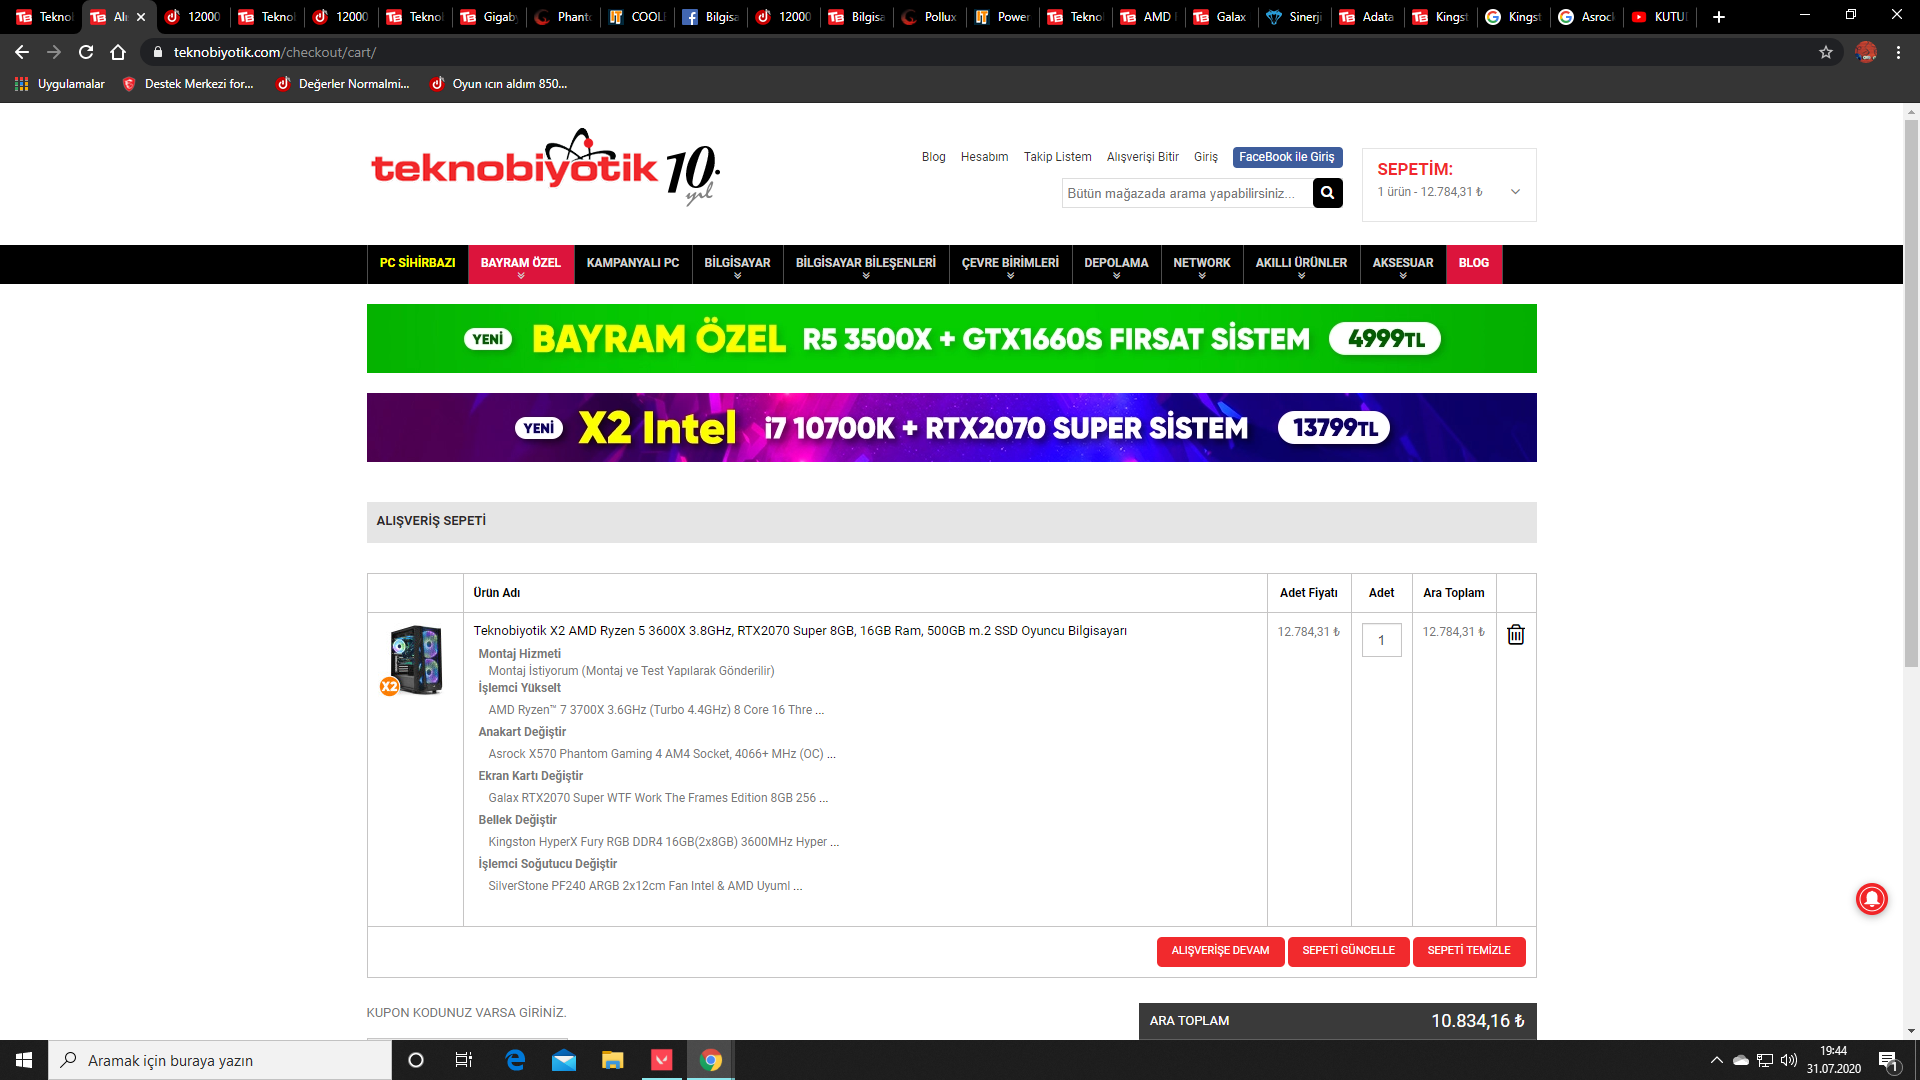Click the quantity (Adet) input field

tap(1381, 640)
